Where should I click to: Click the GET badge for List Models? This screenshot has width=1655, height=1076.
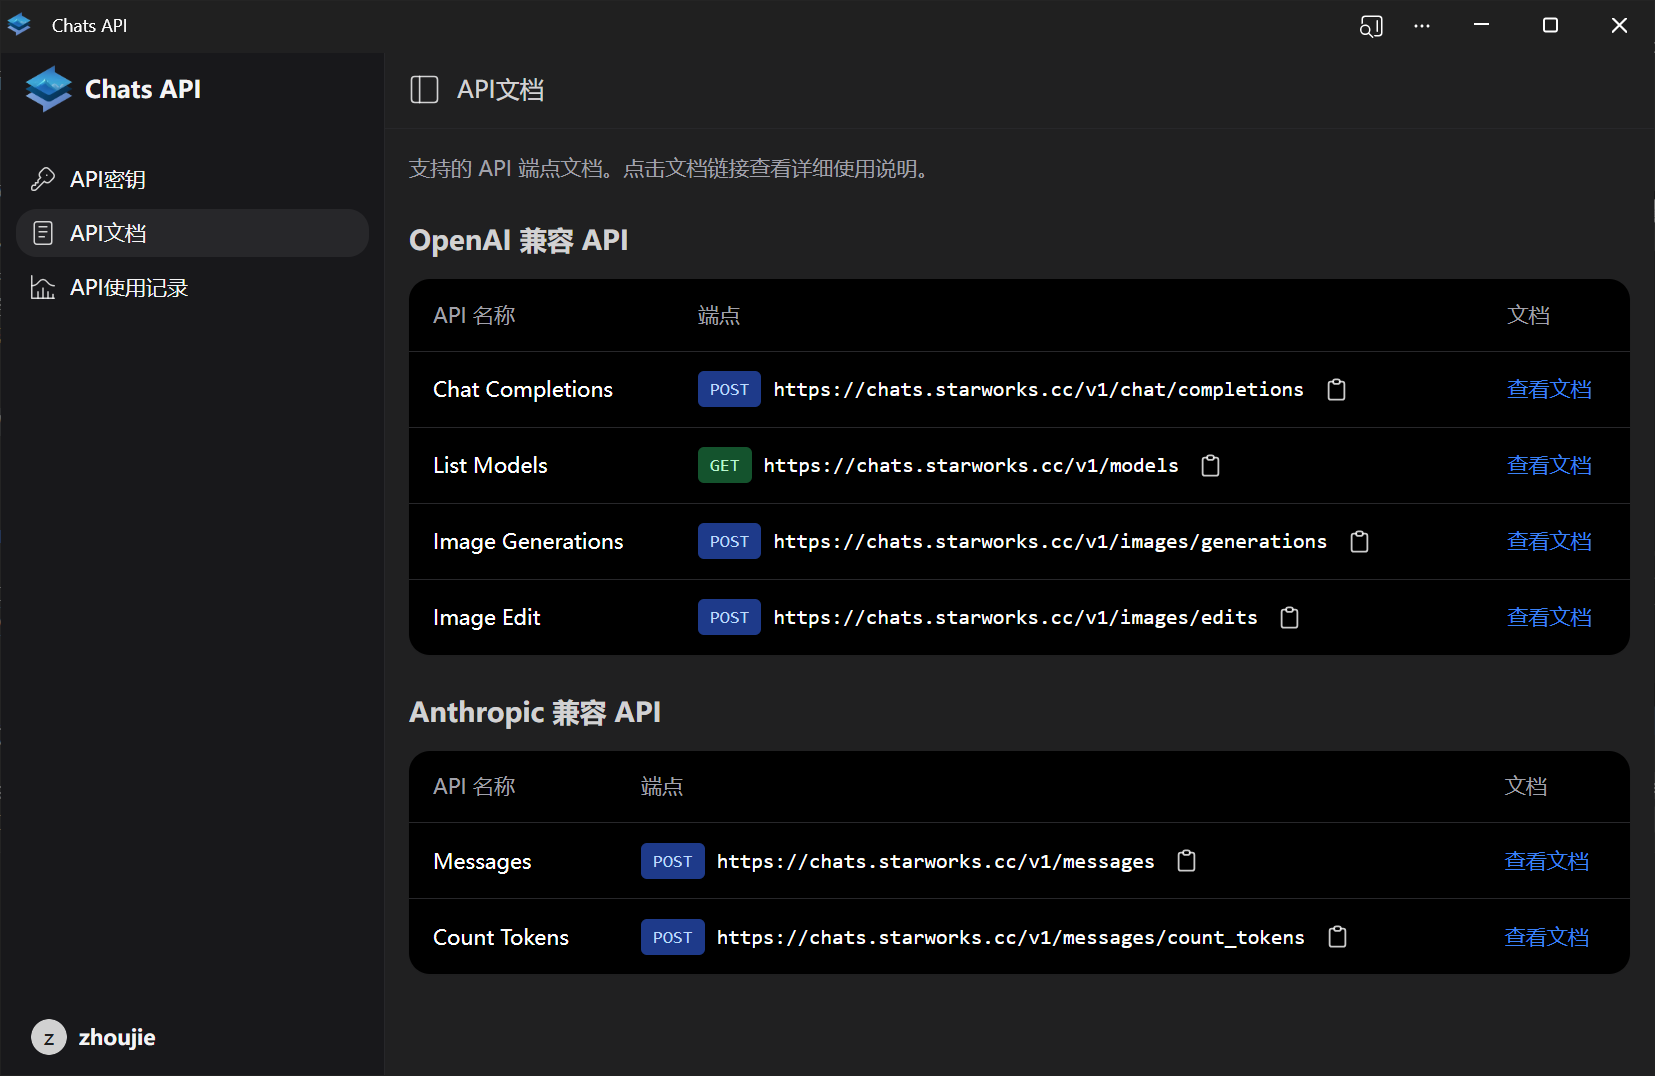(x=724, y=466)
